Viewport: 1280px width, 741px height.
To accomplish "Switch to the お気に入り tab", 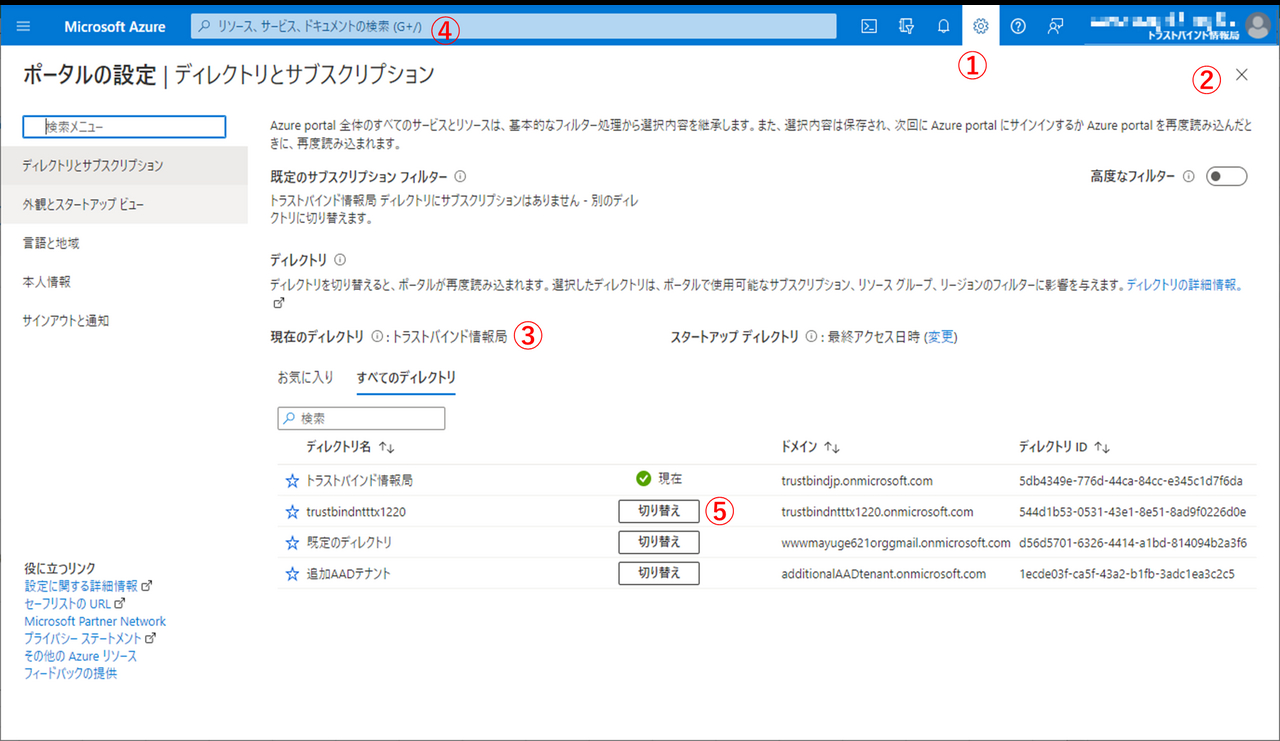I will (305, 377).
